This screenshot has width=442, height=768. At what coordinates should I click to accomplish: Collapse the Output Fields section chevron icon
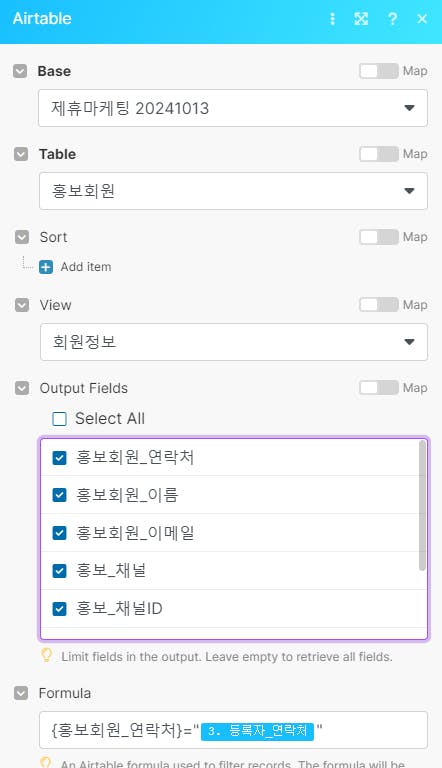[x=22, y=388]
